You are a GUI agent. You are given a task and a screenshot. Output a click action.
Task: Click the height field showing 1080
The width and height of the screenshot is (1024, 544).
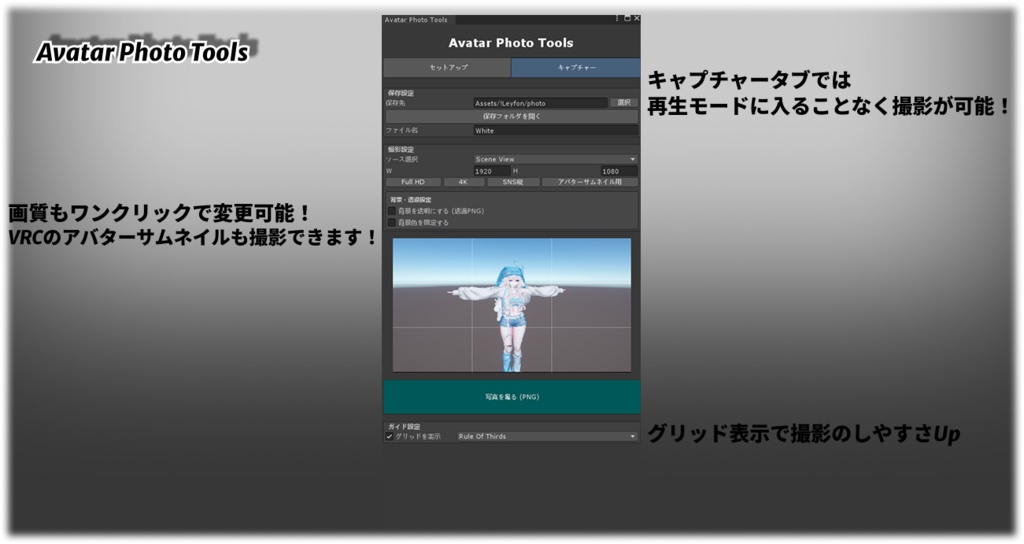tap(618, 171)
